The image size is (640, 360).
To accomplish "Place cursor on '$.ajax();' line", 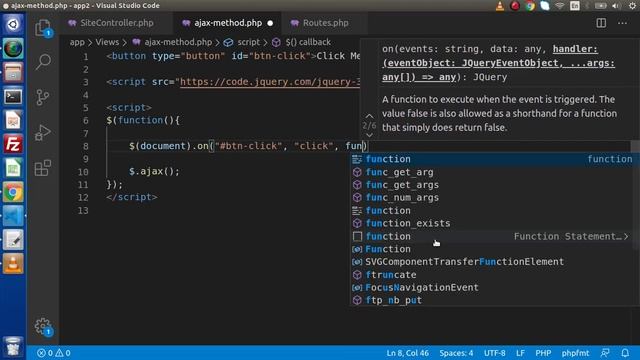I will [x=154, y=171].
